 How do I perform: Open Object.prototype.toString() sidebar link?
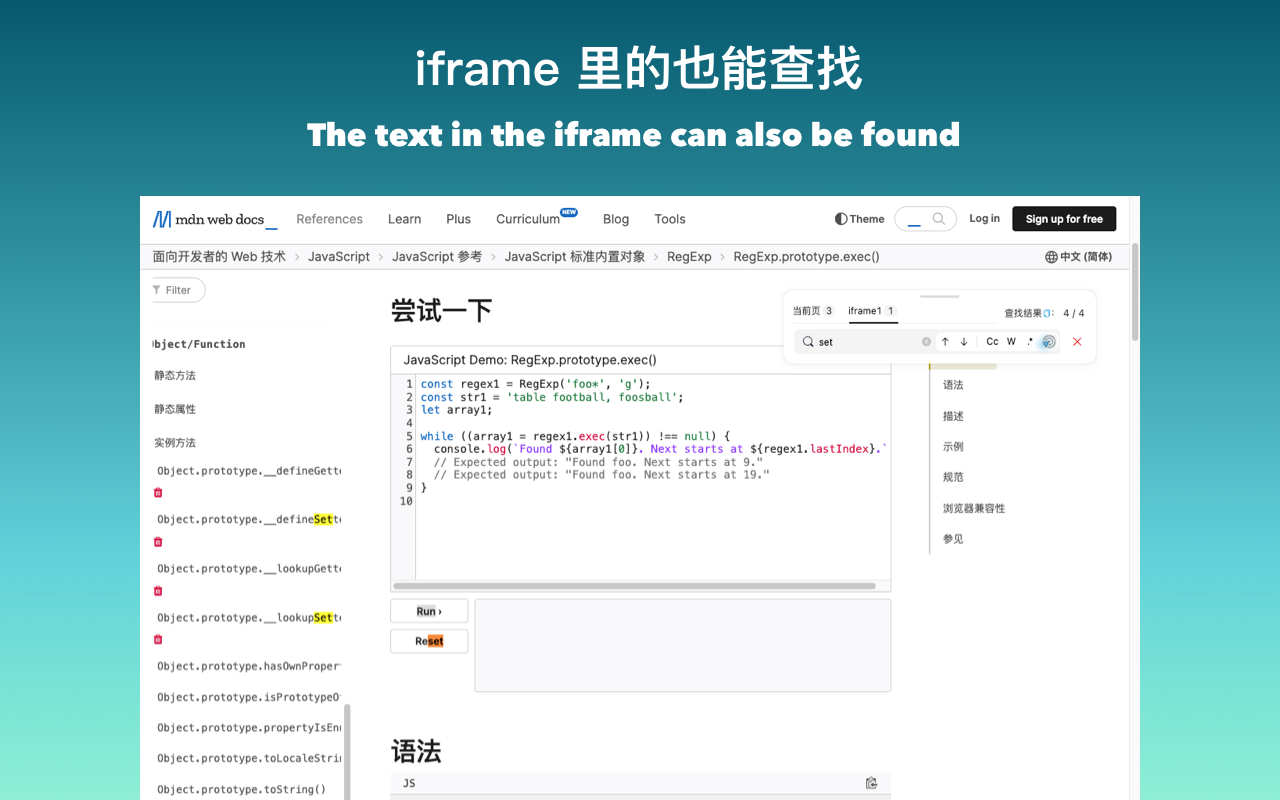point(241,789)
